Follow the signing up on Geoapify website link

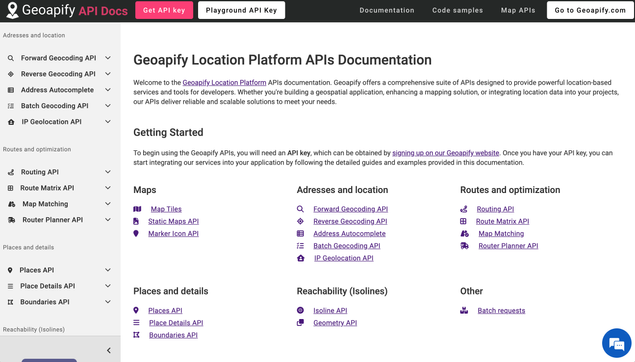point(445,153)
